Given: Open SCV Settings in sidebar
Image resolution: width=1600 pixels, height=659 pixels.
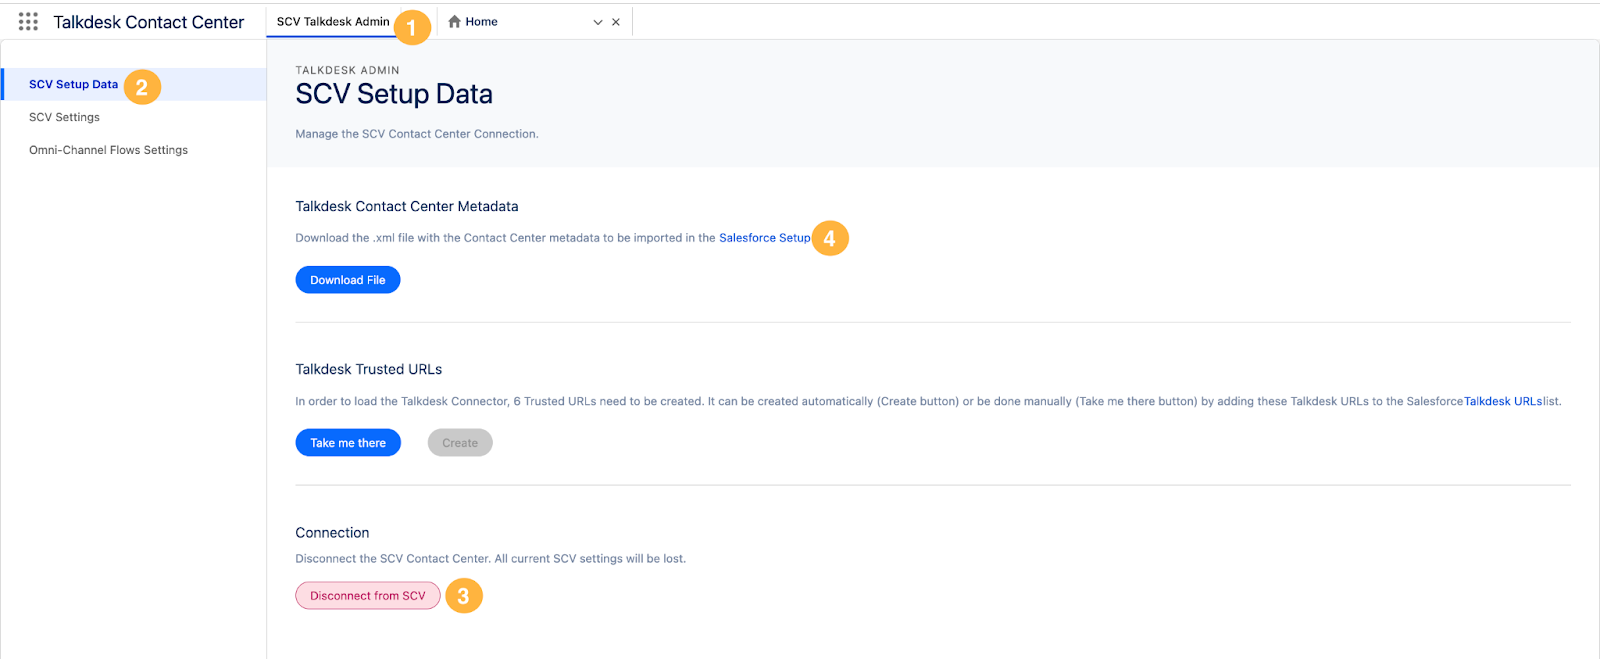Looking at the screenshot, I should 64,117.
